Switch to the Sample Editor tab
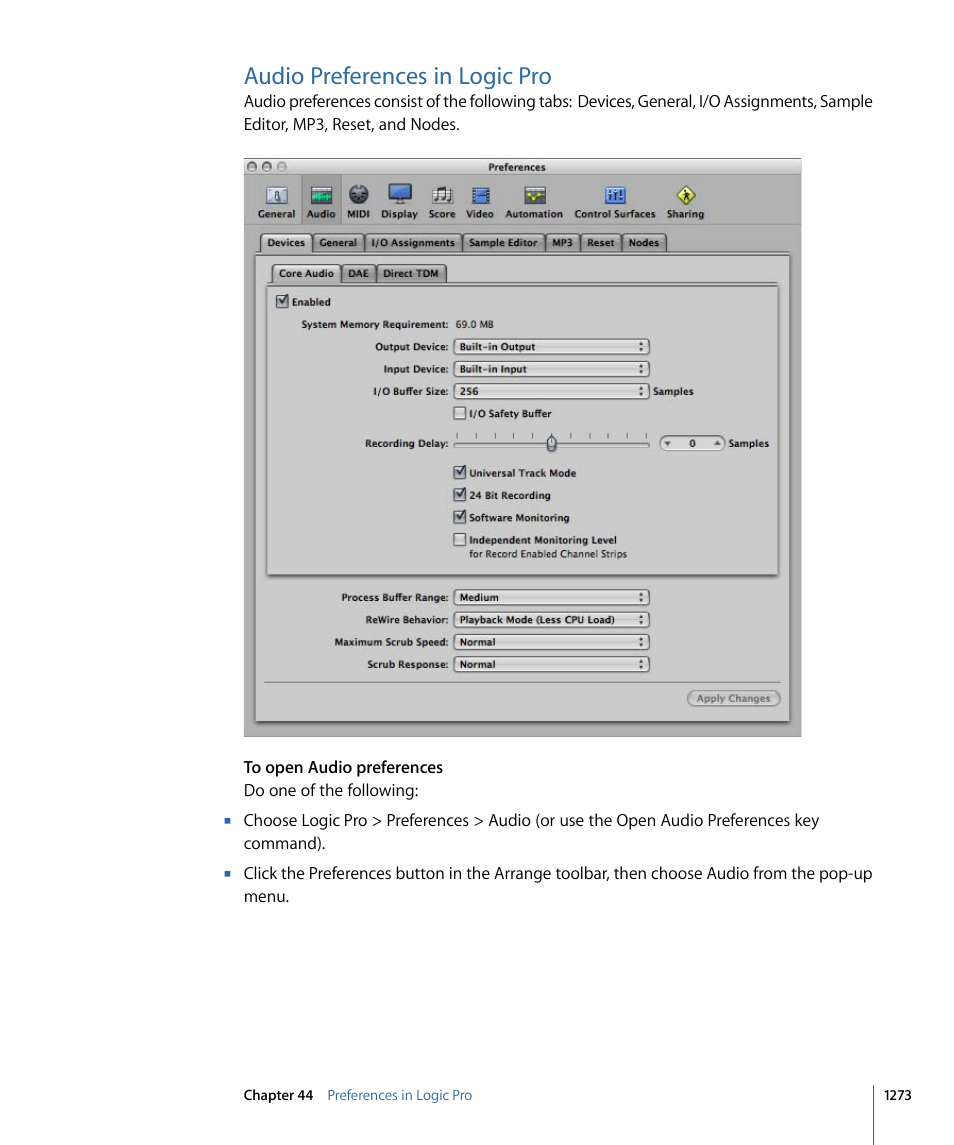The image size is (954, 1145). (x=503, y=242)
